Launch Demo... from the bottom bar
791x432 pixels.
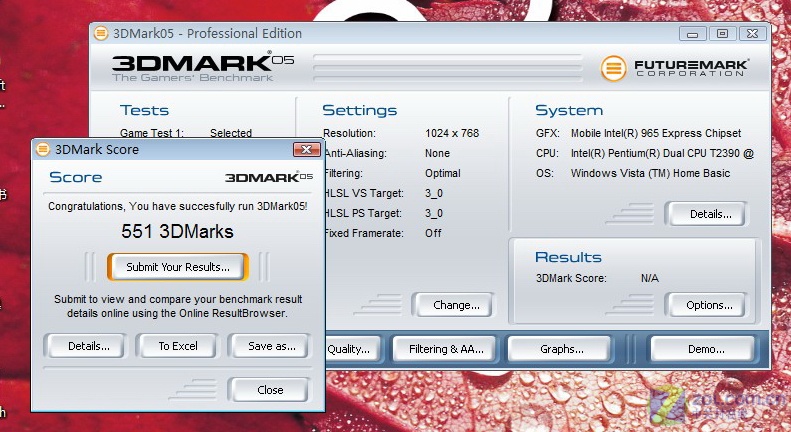[703, 349]
